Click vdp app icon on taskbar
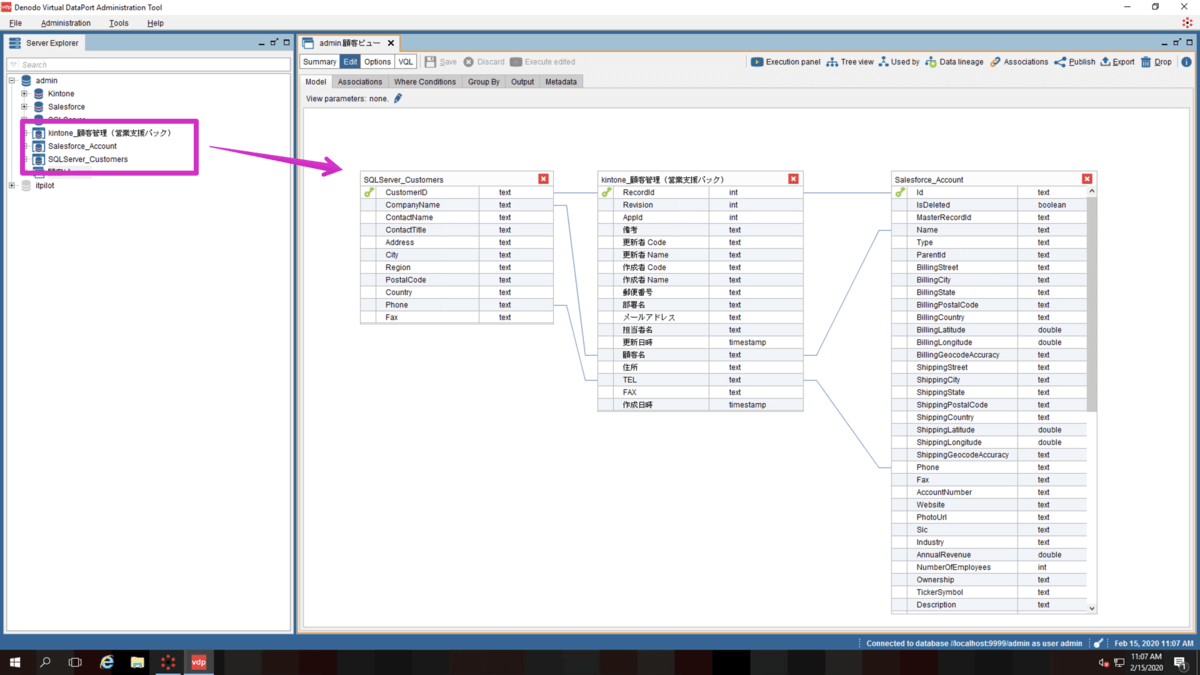The height and width of the screenshot is (675, 1200). 198,662
